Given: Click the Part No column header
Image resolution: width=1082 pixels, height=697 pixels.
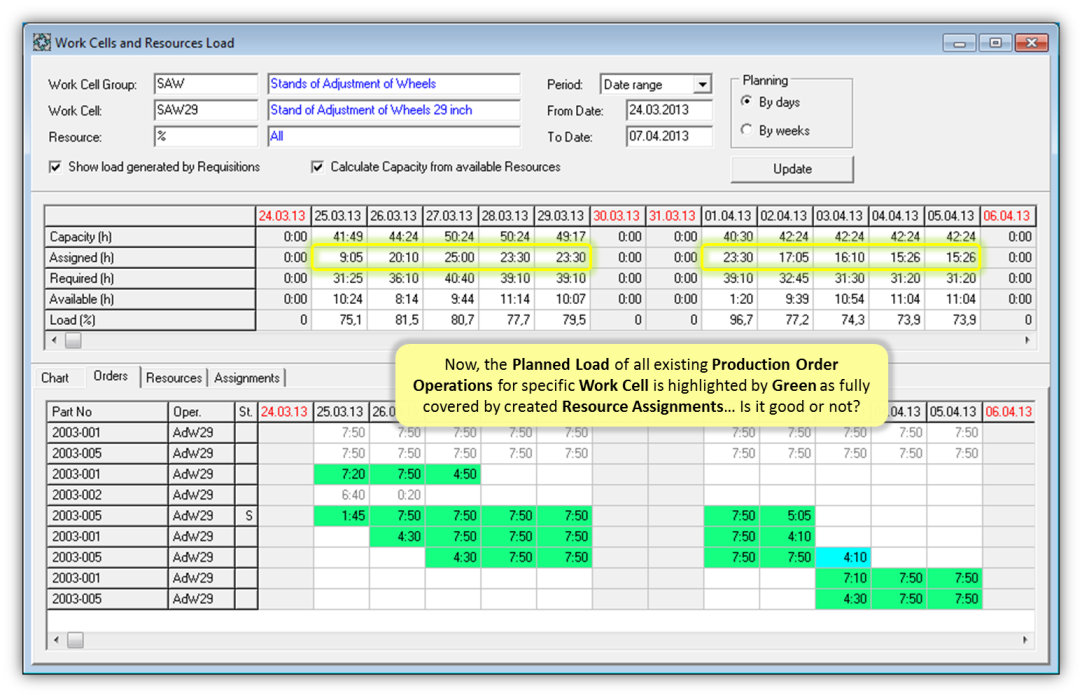Looking at the screenshot, I should (x=107, y=412).
